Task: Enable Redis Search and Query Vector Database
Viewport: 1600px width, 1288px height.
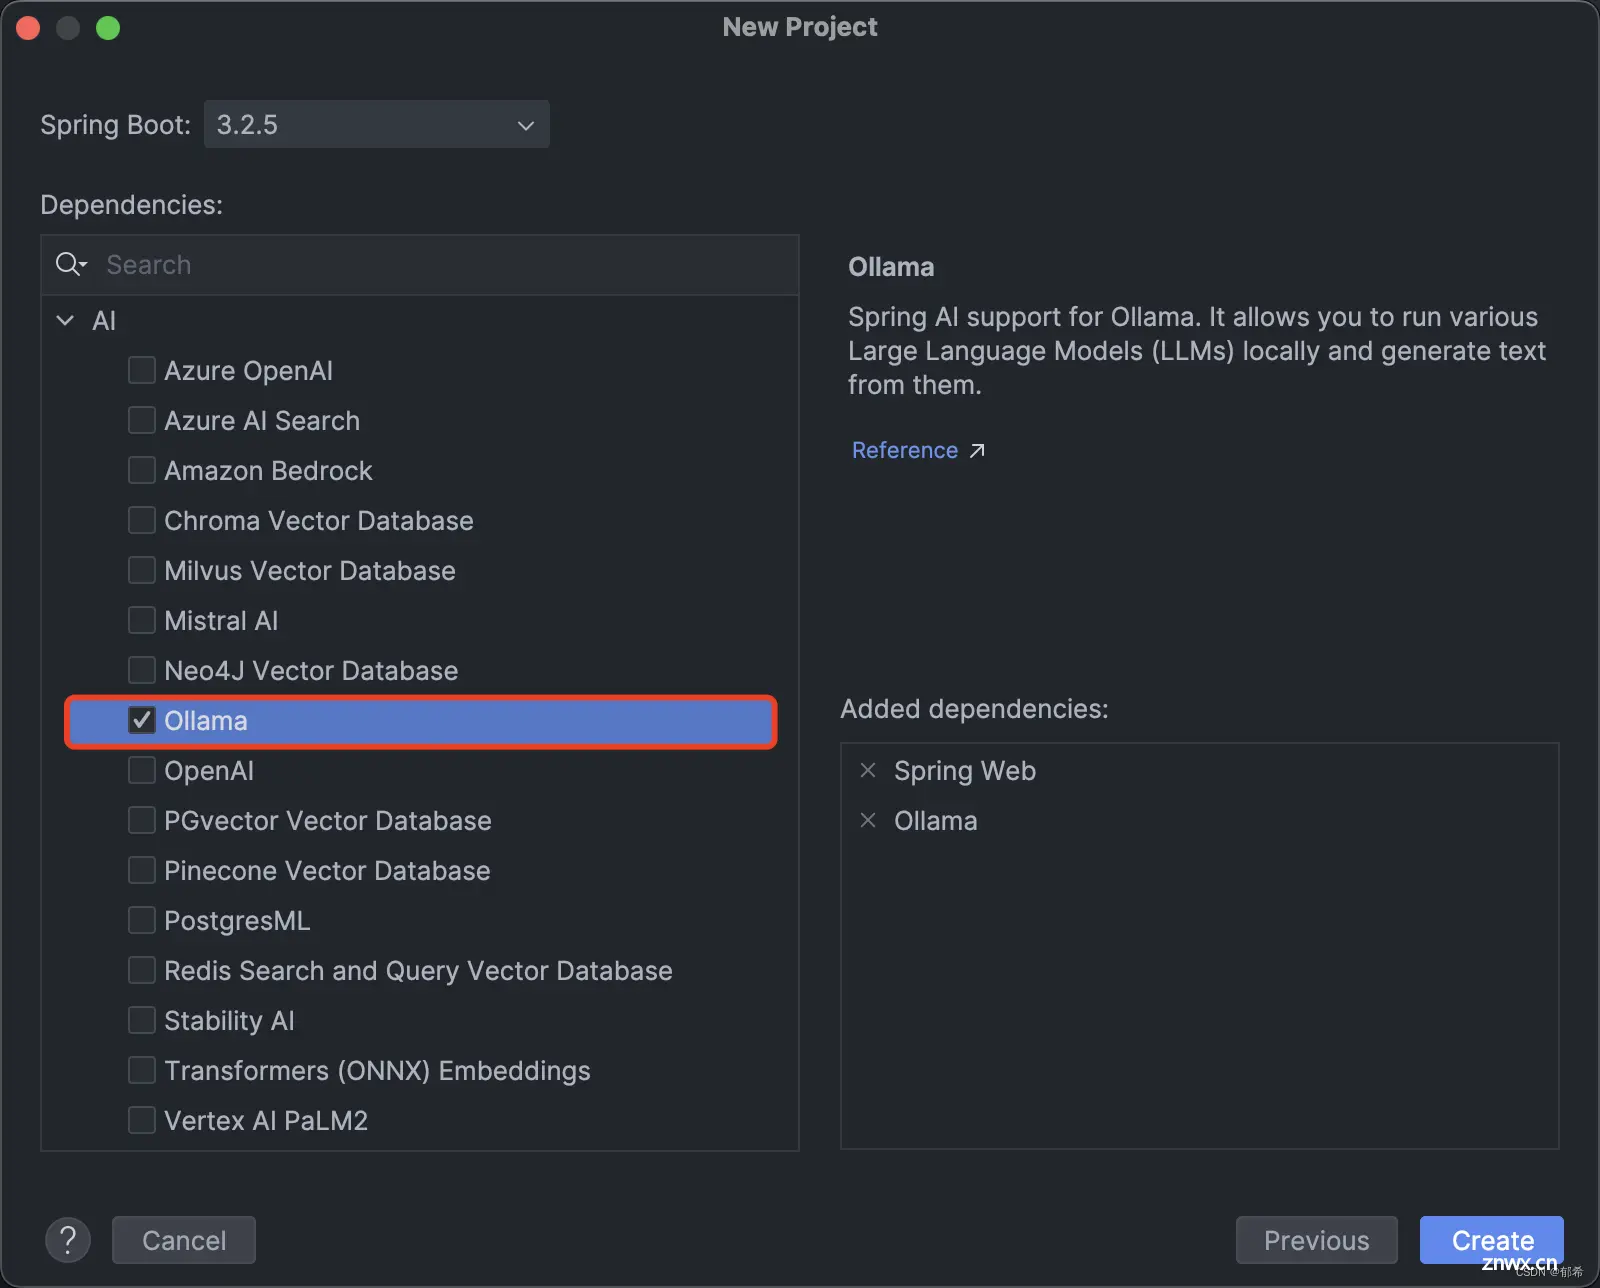Action: tap(142, 970)
